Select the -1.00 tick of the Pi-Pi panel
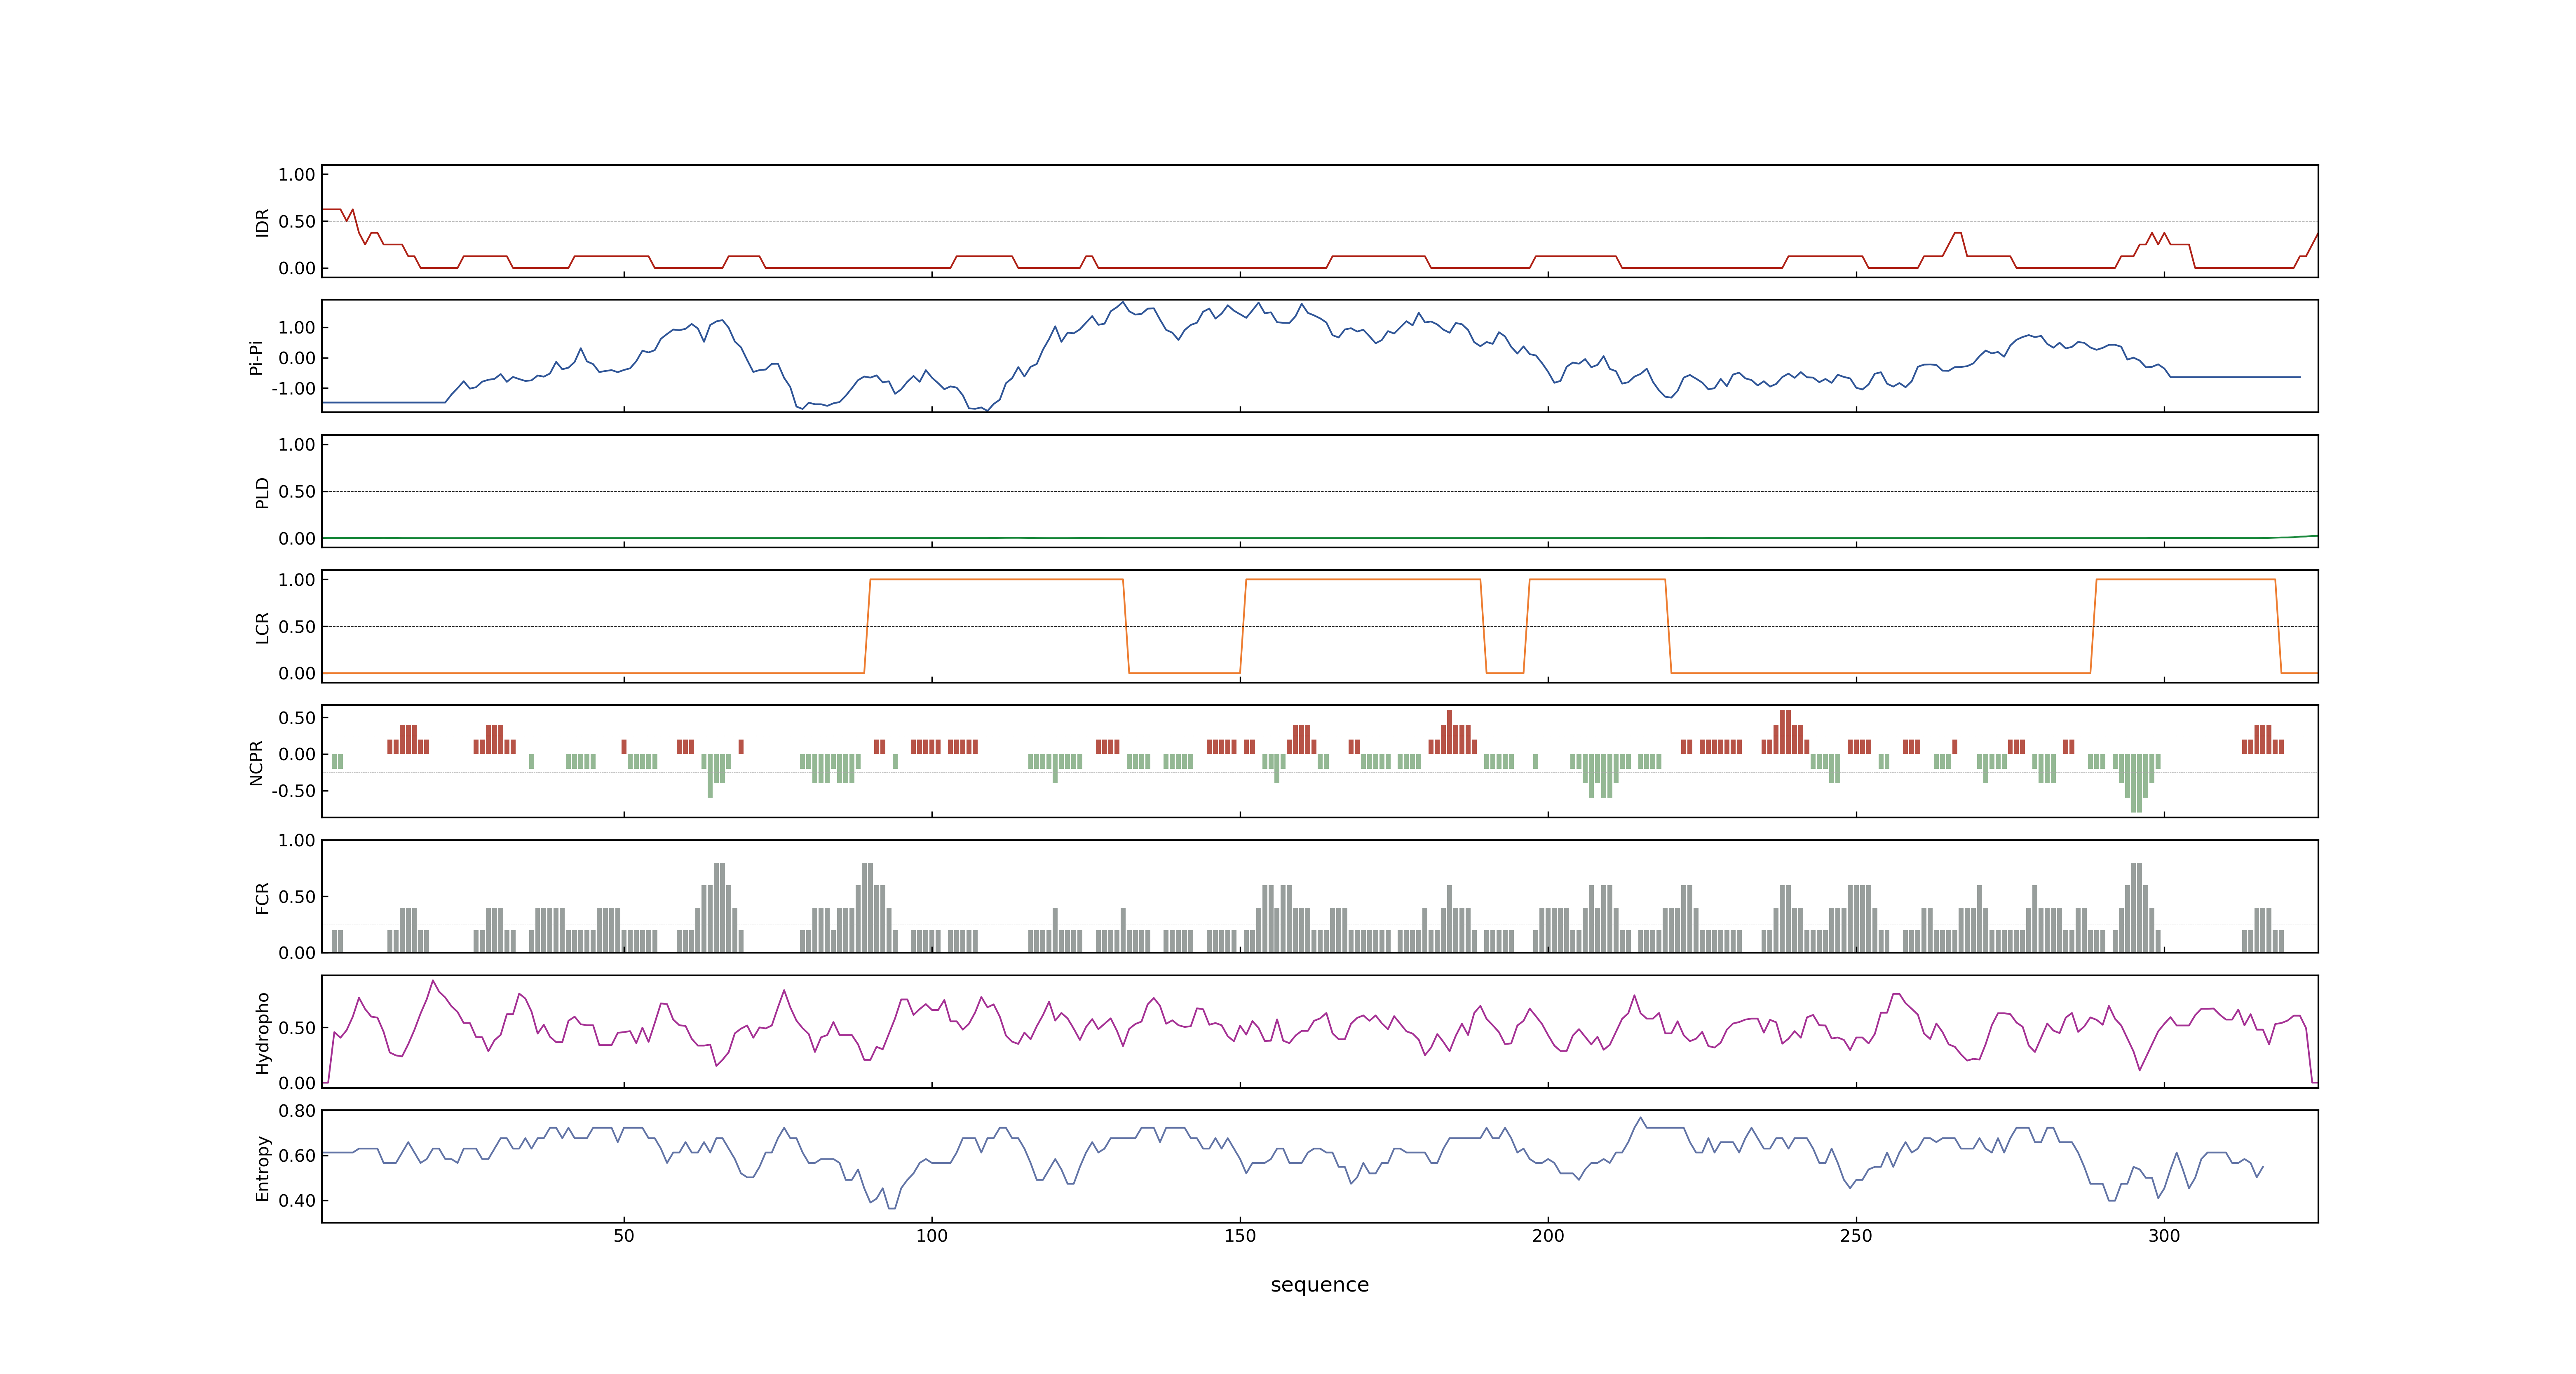Viewport: 2576px width, 1374px height. 293,389
